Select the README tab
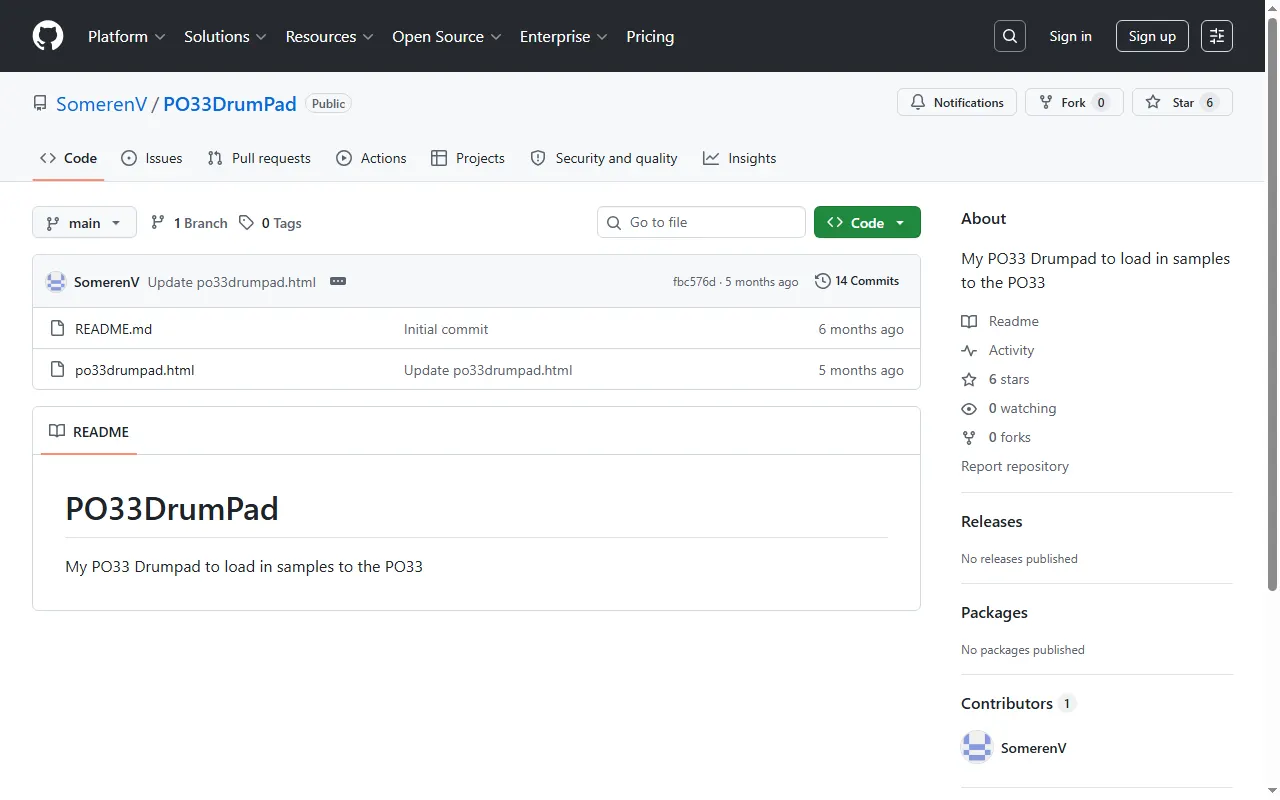The image size is (1280, 800). click(x=89, y=432)
